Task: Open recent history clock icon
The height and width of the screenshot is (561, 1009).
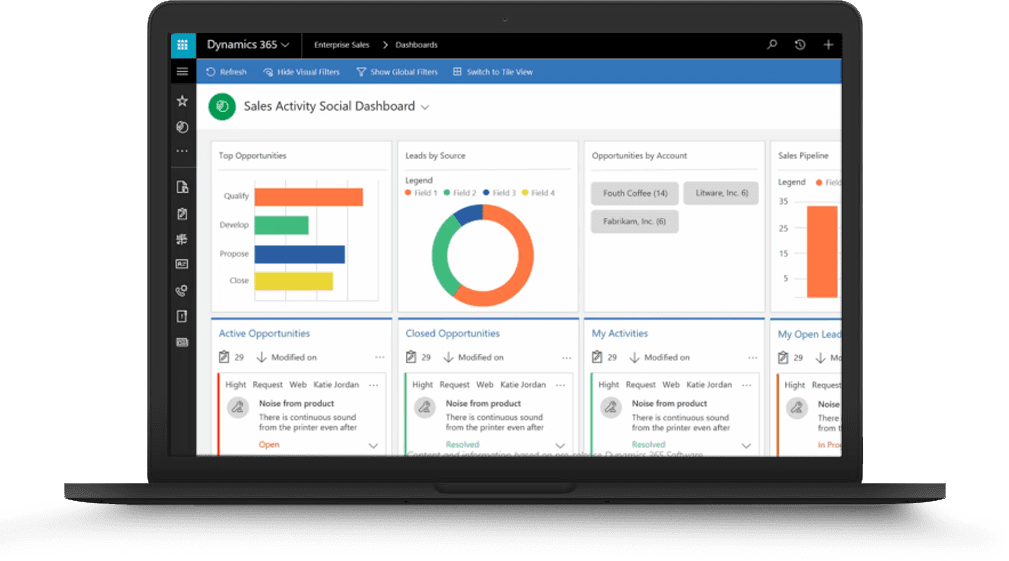Action: [x=800, y=44]
